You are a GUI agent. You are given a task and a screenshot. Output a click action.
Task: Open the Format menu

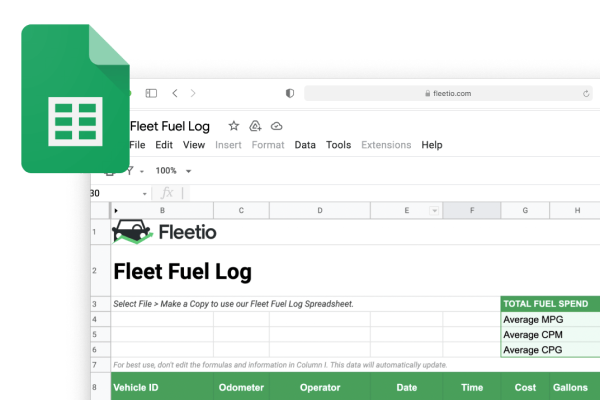pyautogui.click(x=268, y=145)
